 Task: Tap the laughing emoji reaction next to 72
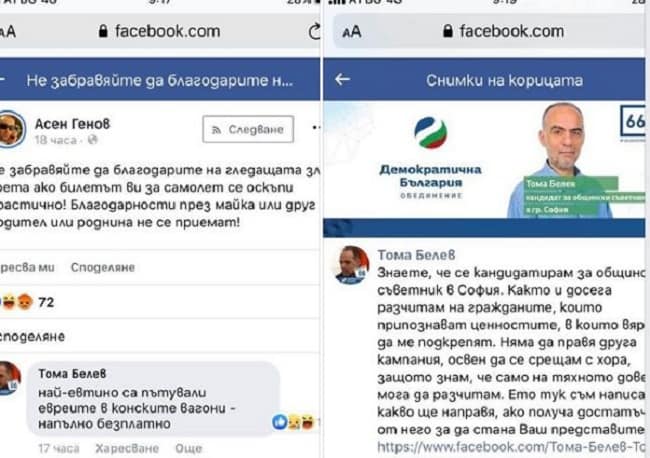click(9, 302)
